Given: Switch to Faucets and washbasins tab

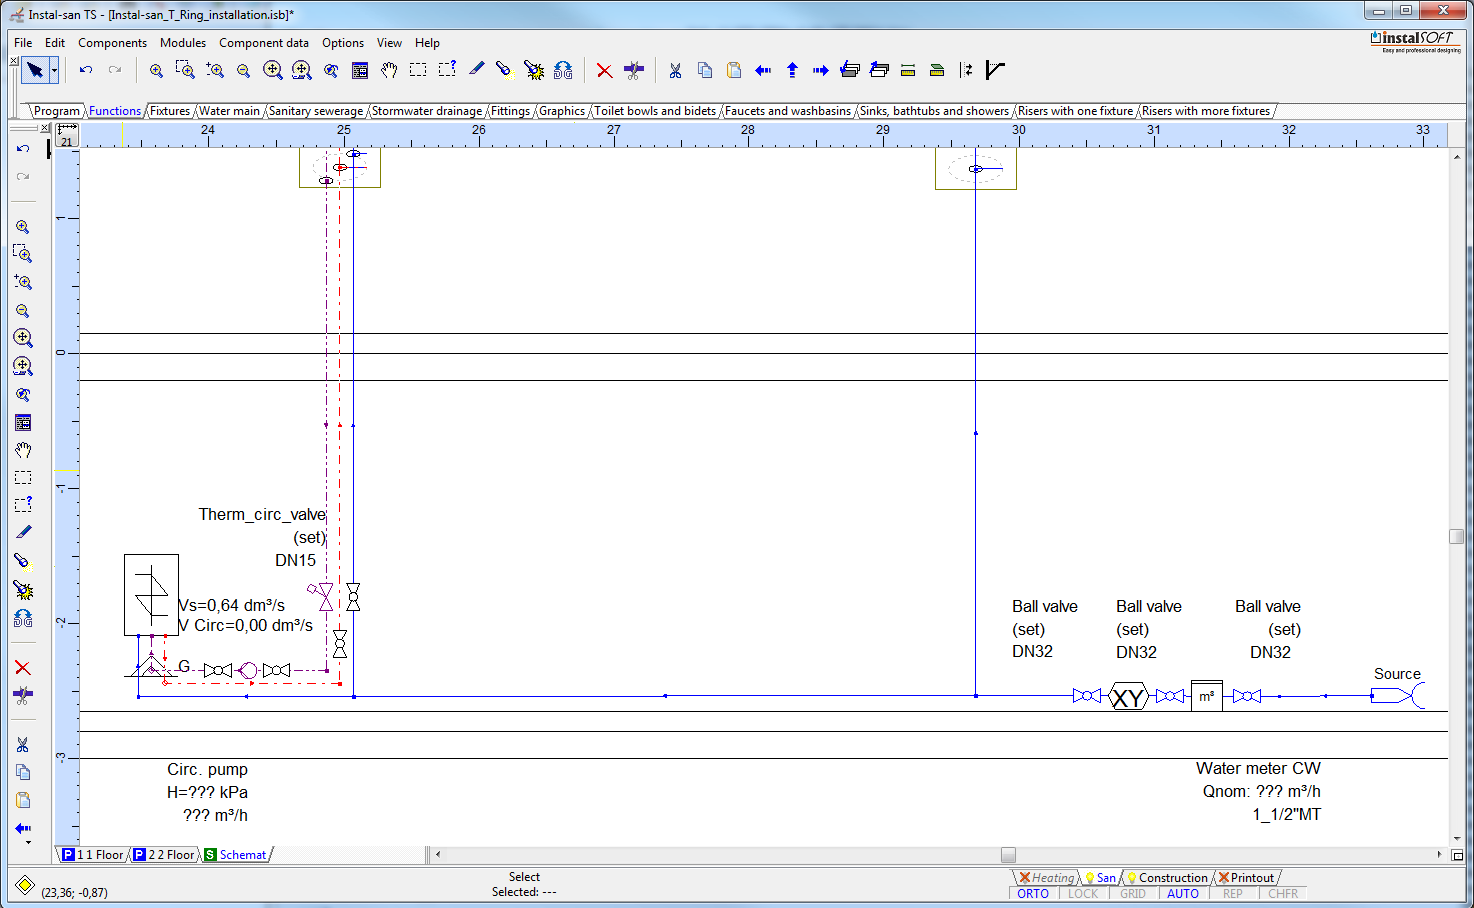Looking at the screenshot, I should coord(788,111).
